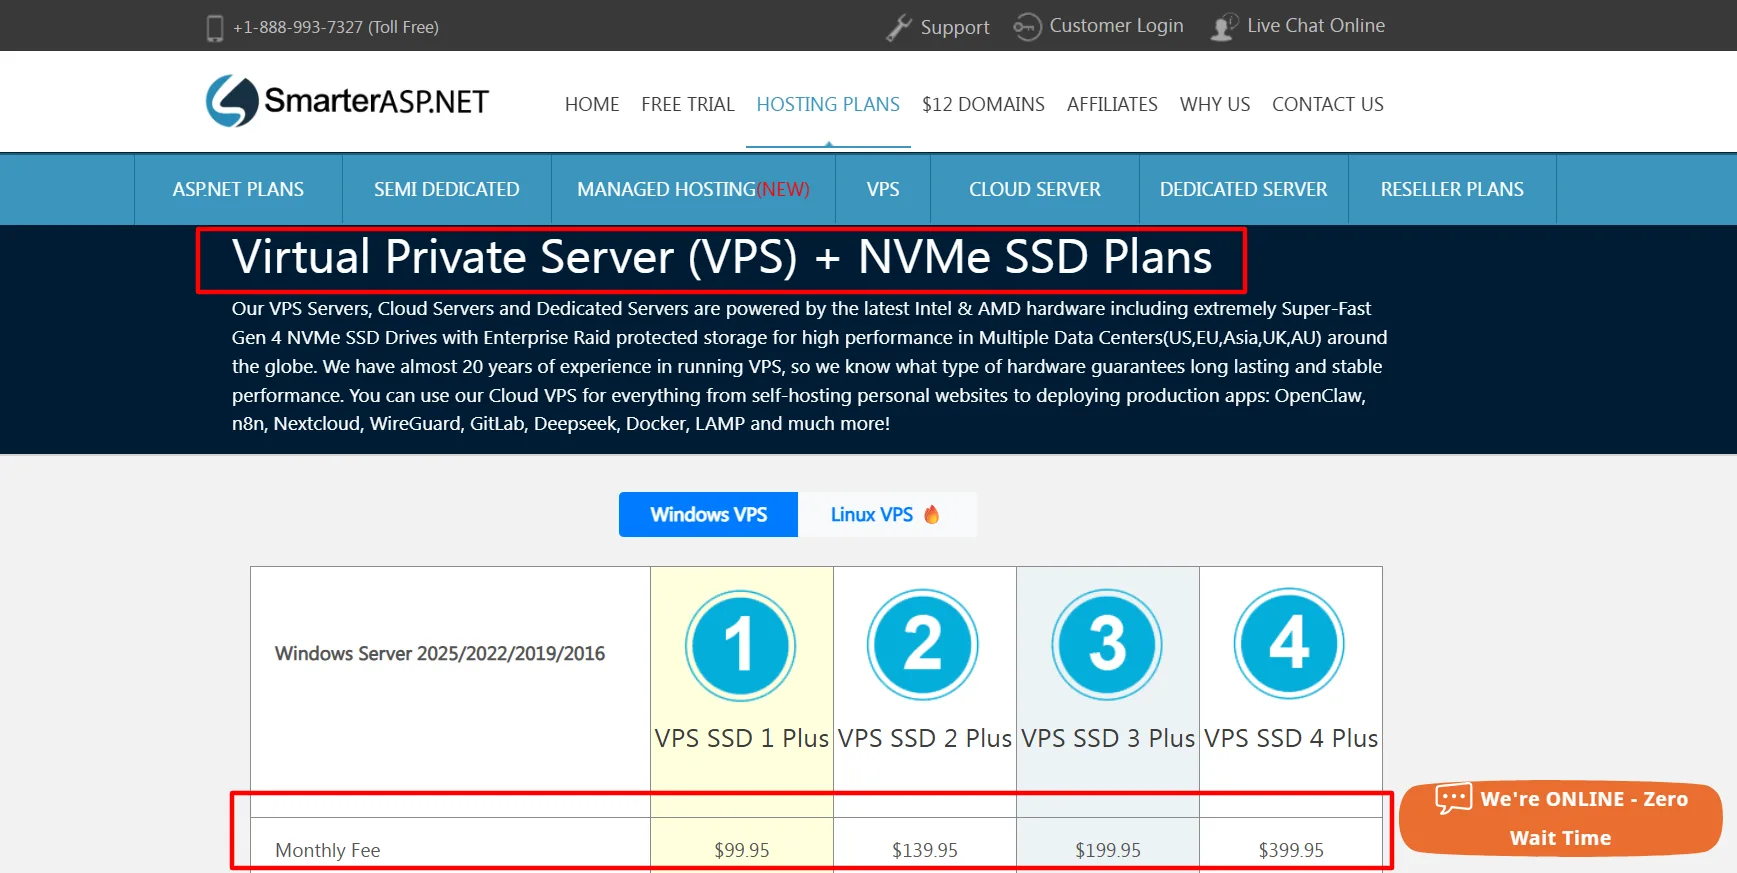Select CLOUD SERVER in blue bar

(1035, 189)
